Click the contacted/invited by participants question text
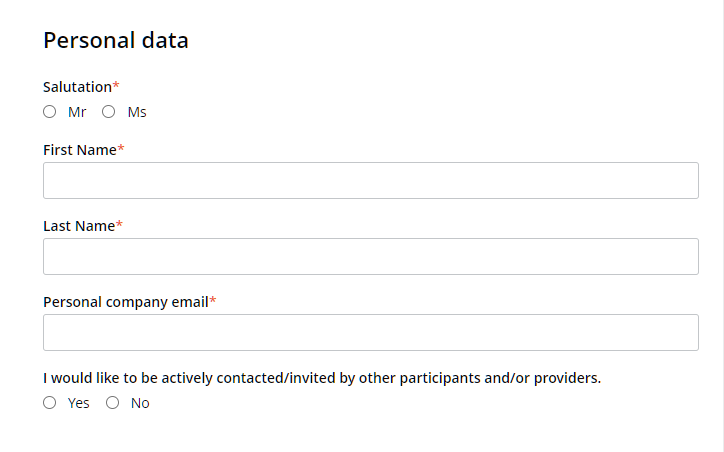This screenshot has height=452, width=724. pyautogui.click(x=321, y=378)
